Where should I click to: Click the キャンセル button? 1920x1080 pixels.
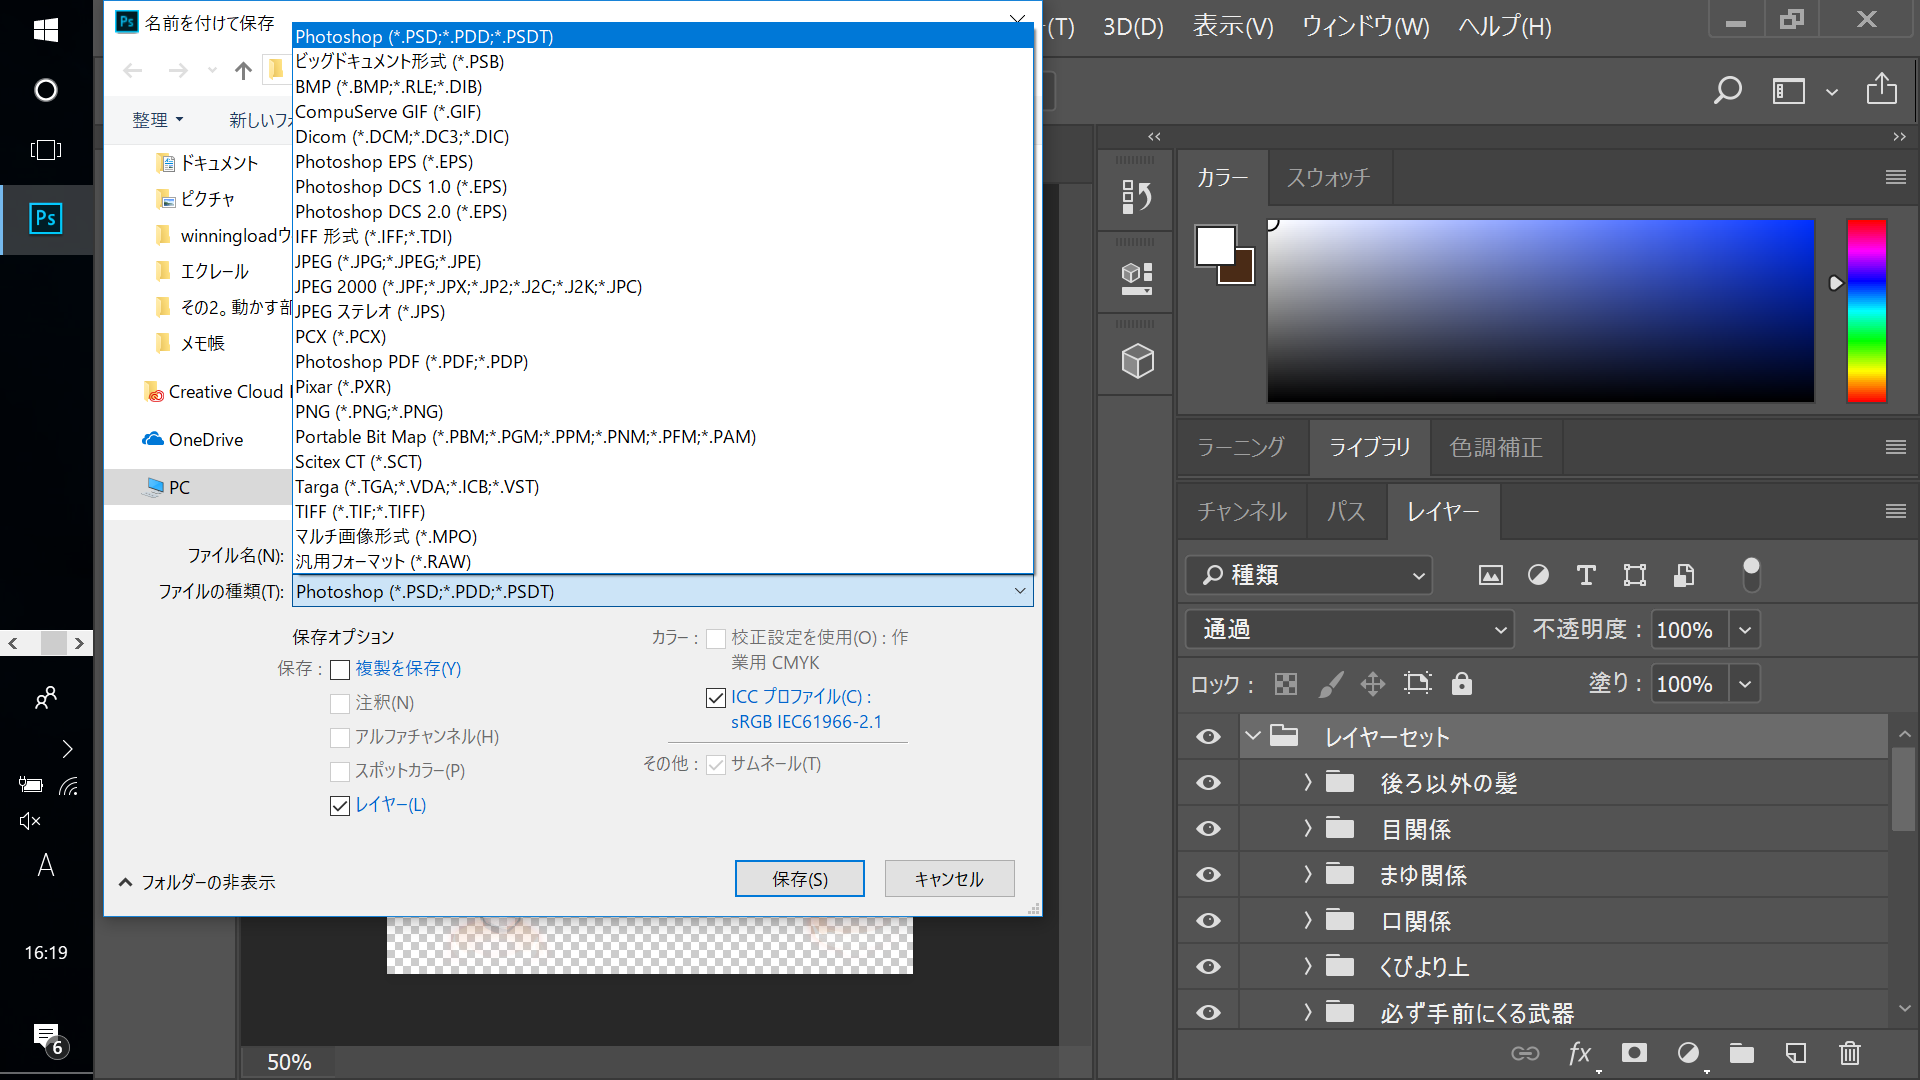(949, 879)
